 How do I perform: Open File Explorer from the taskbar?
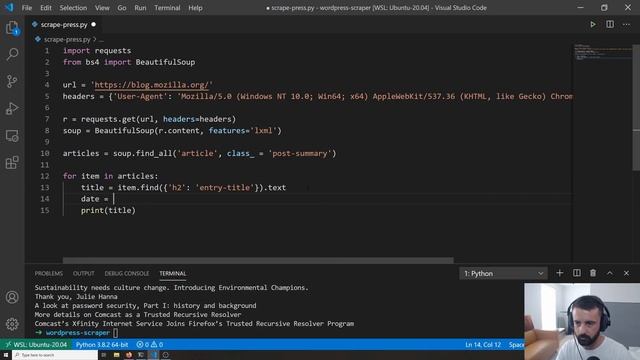(x=116, y=355)
